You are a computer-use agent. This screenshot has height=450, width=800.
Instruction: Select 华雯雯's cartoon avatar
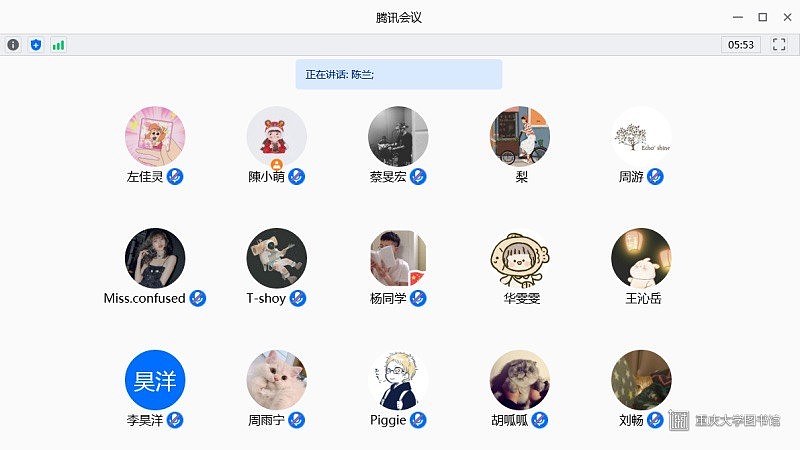click(x=520, y=258)
